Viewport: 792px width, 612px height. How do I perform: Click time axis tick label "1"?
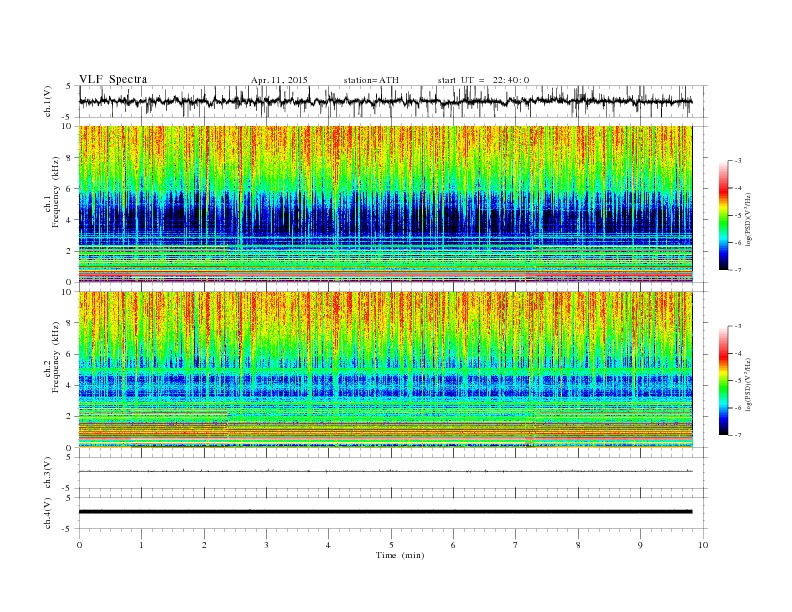141,545
